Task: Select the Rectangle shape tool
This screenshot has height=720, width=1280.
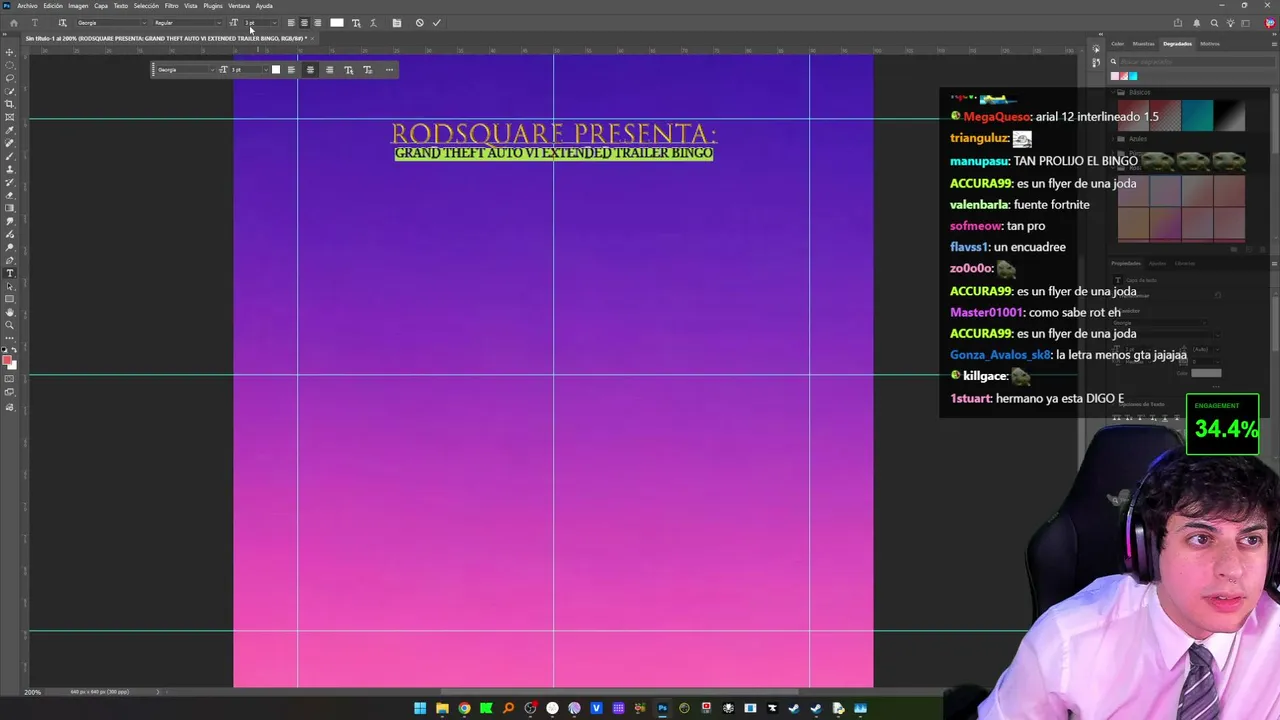Action: pyautogui.click(x=10, y=299)
